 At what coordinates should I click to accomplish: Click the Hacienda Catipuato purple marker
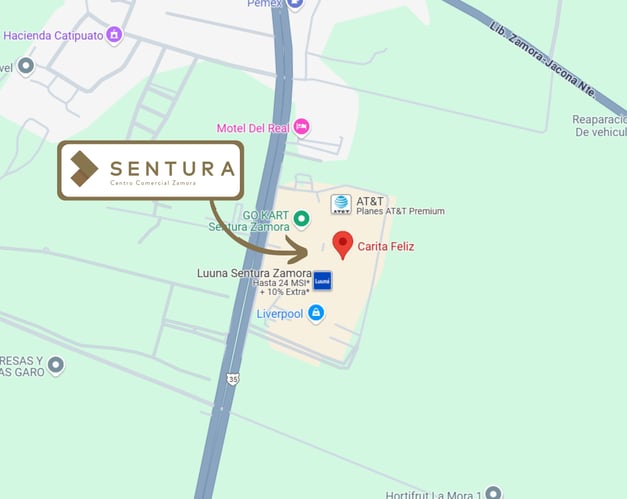pyautogui.click(x=115, y=35)
